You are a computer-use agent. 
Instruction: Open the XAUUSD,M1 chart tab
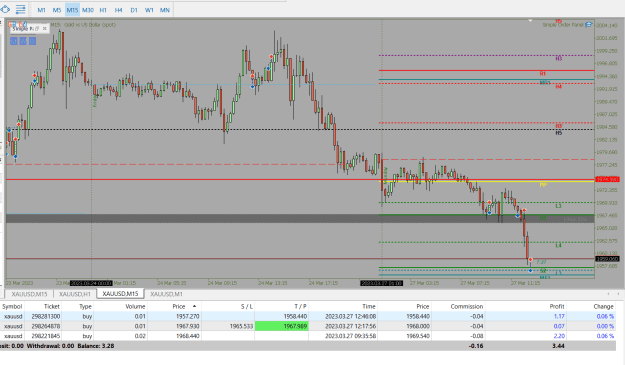[x=166, y=294]
